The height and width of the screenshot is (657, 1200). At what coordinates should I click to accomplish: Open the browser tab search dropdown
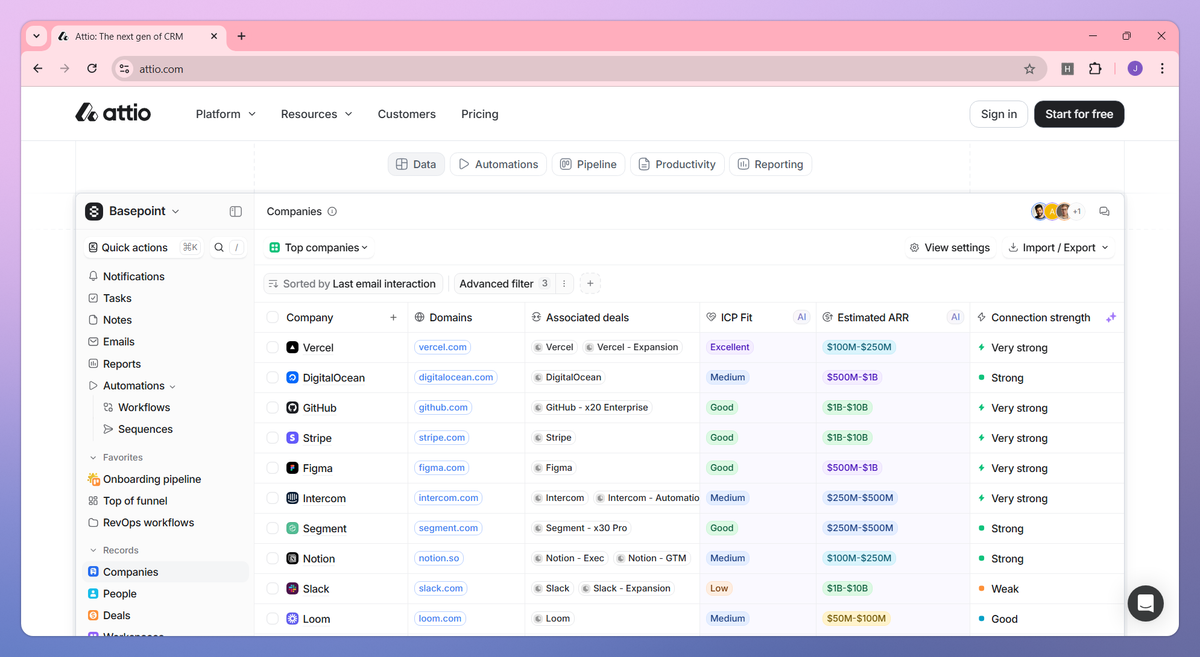pos(36,36)
